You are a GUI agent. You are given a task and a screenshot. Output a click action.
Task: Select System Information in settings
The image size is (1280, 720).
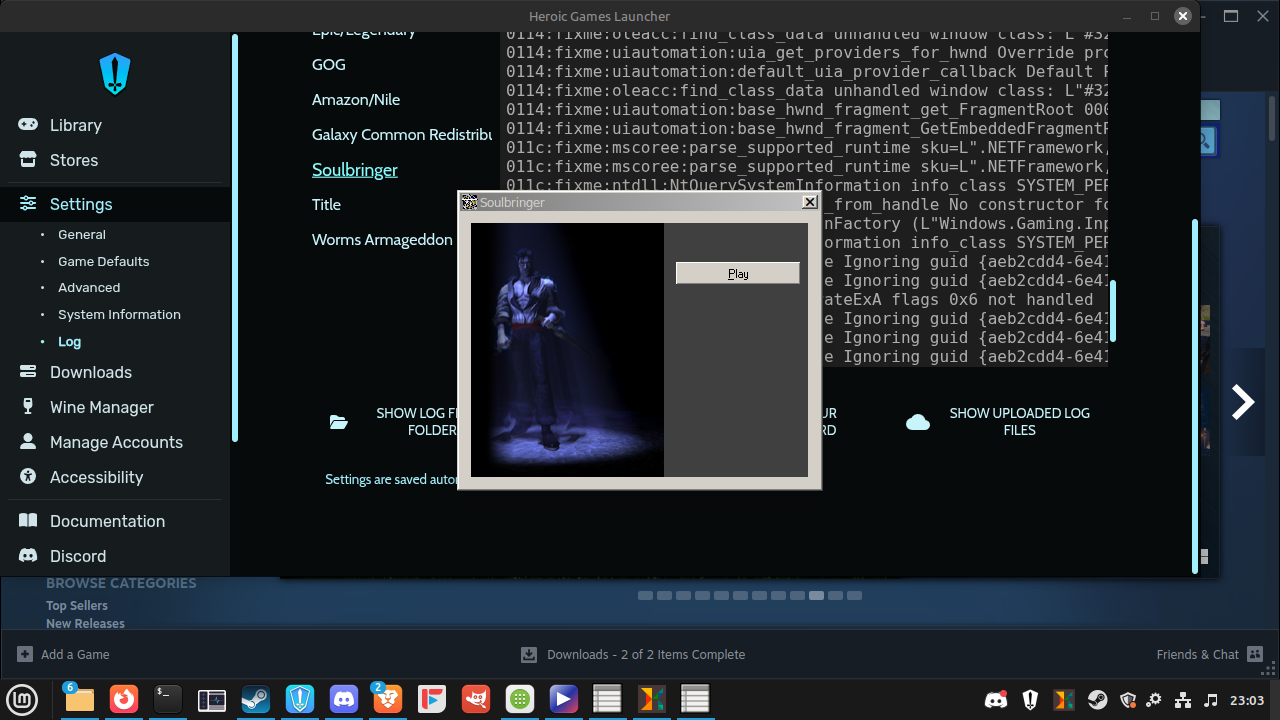[x=120, y=314]
